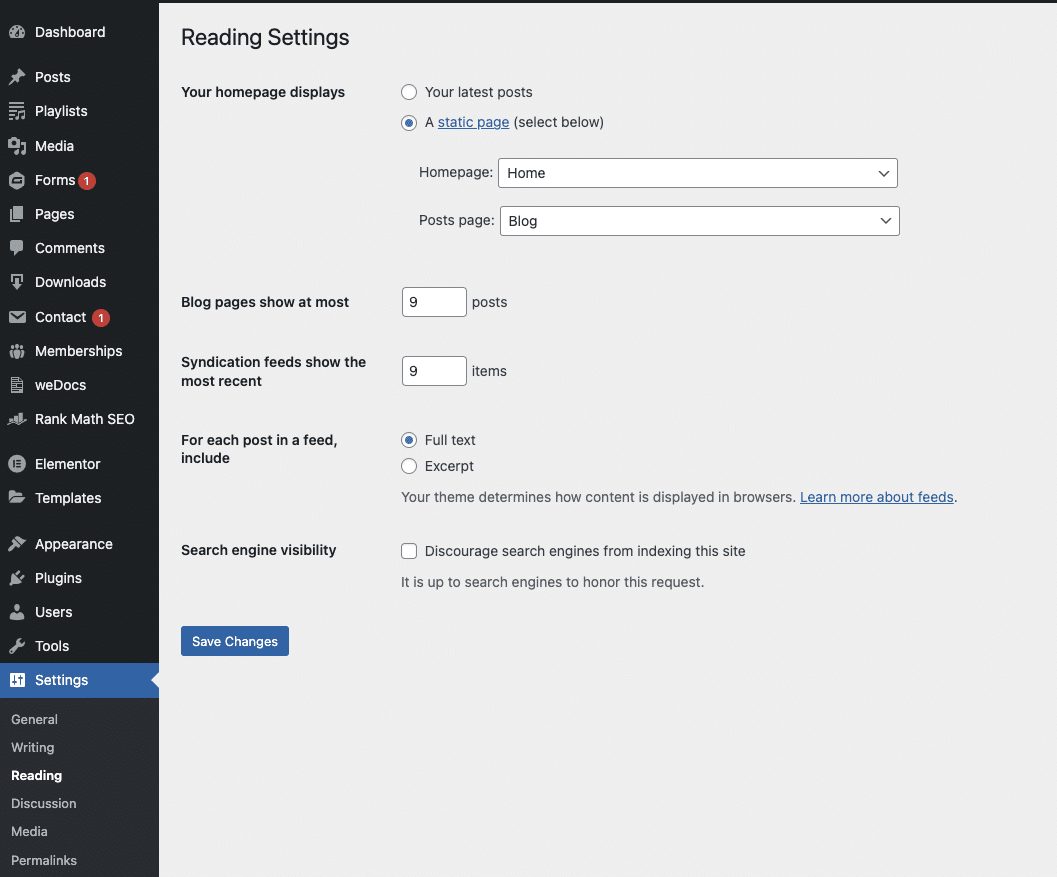Click the Save Changes button

point(235,641)
